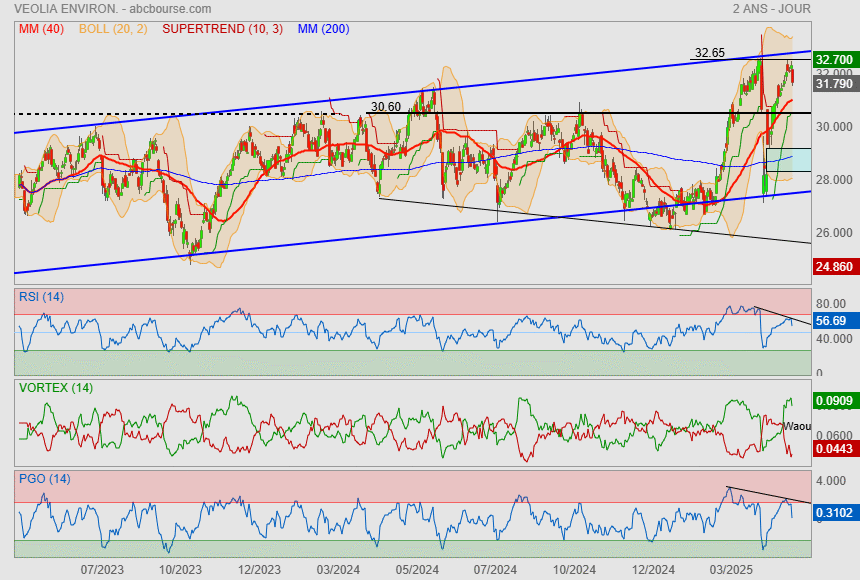This screenshot has width=860, height=580.
Task: Click the 12/2024 date axis label
Action: (x=653, y=570)
